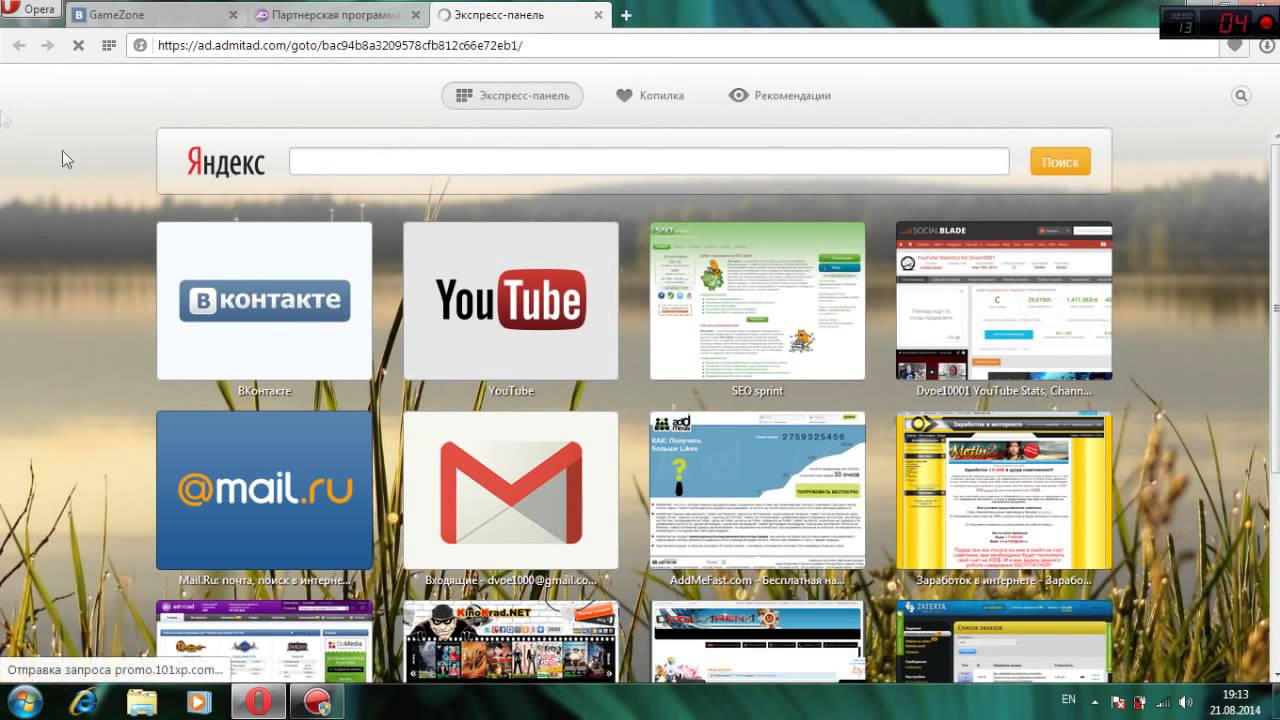This screenshot has width=1280, height=720.
Task: Switch to the GameZone tab
Action: click(x=155, y=15)
